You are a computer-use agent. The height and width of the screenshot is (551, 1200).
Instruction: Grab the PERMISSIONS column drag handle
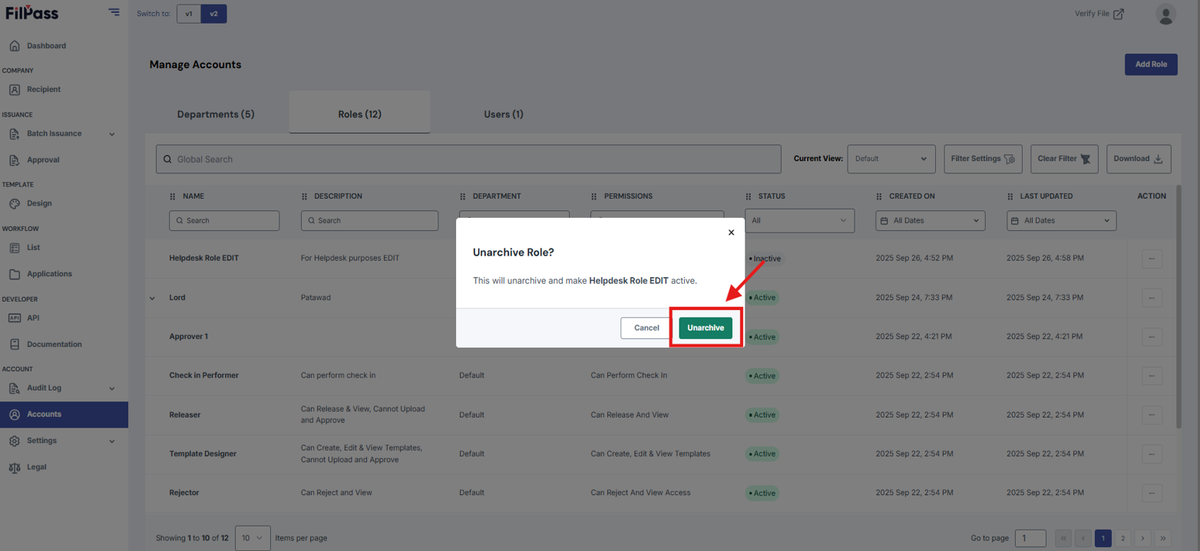pyautogui.click(x=594, y=196)
